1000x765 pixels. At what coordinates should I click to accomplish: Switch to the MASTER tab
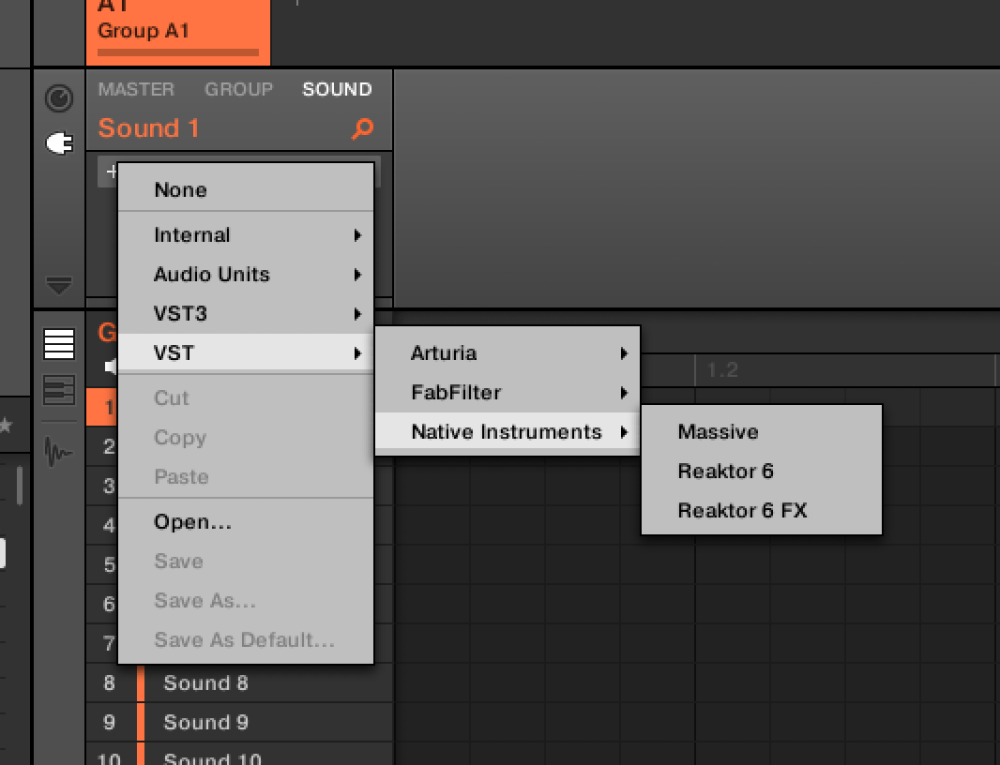click(x=136, y=89)
